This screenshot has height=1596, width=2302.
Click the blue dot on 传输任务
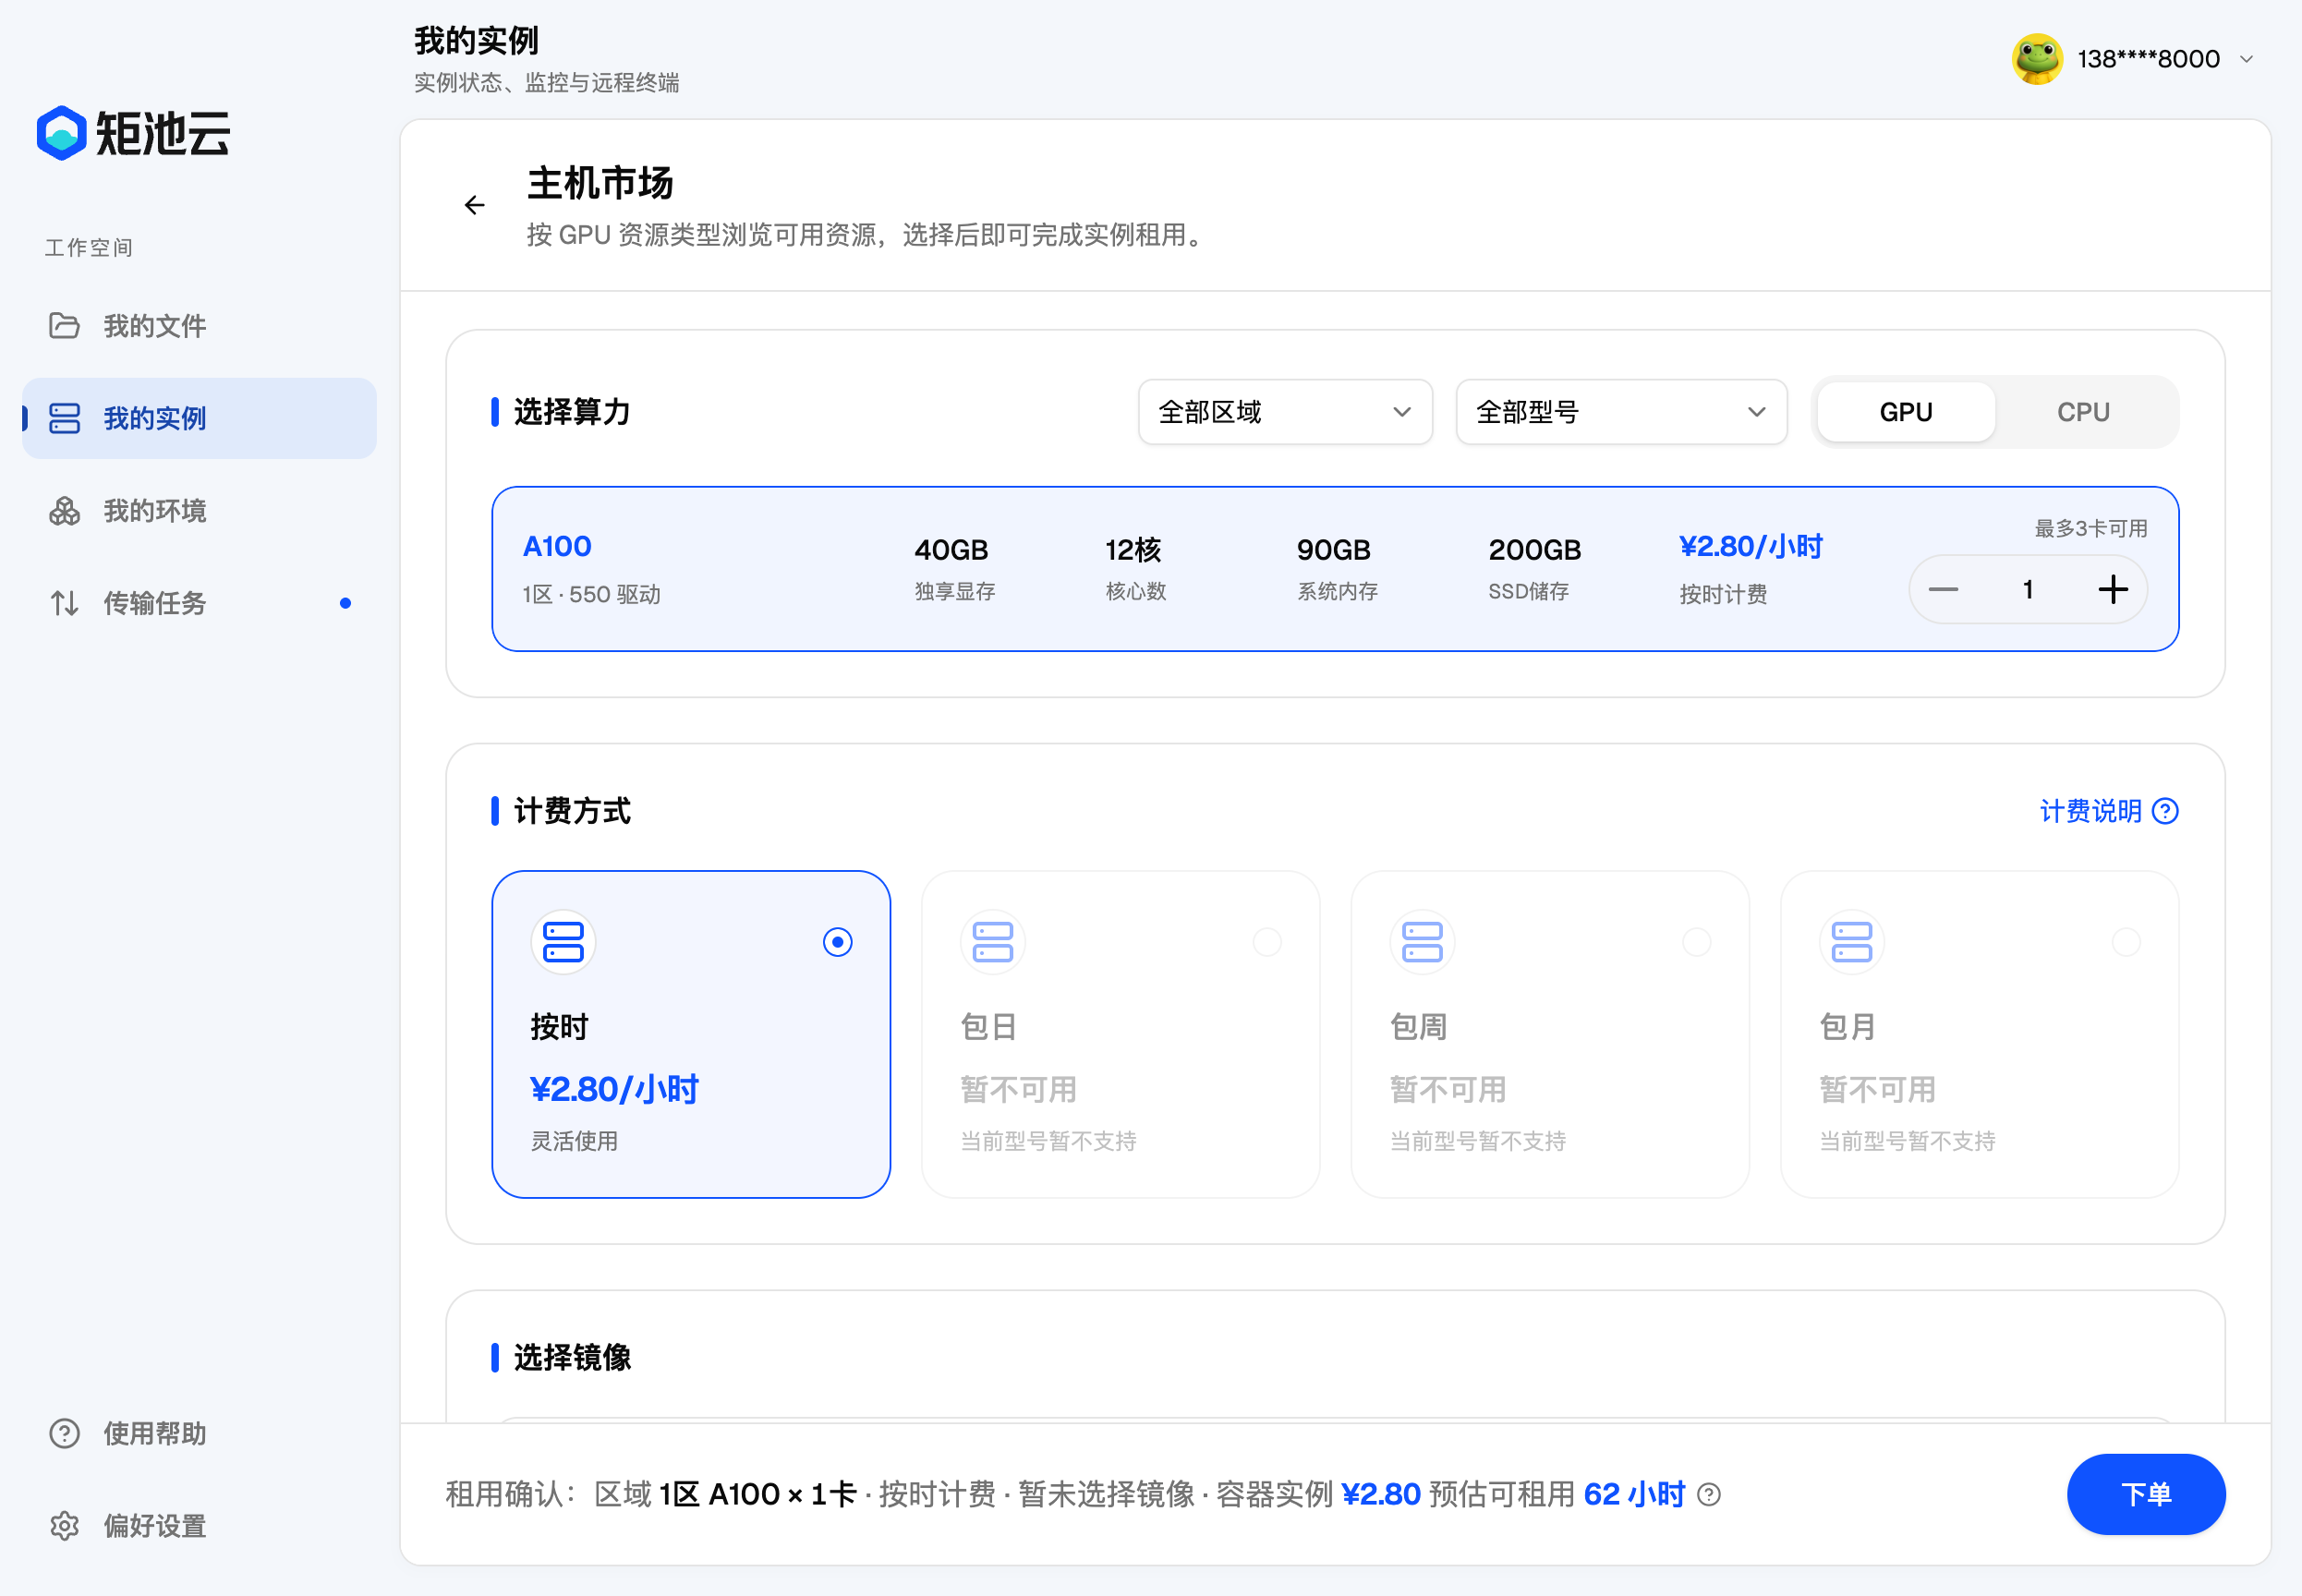[x=345, y=603]
